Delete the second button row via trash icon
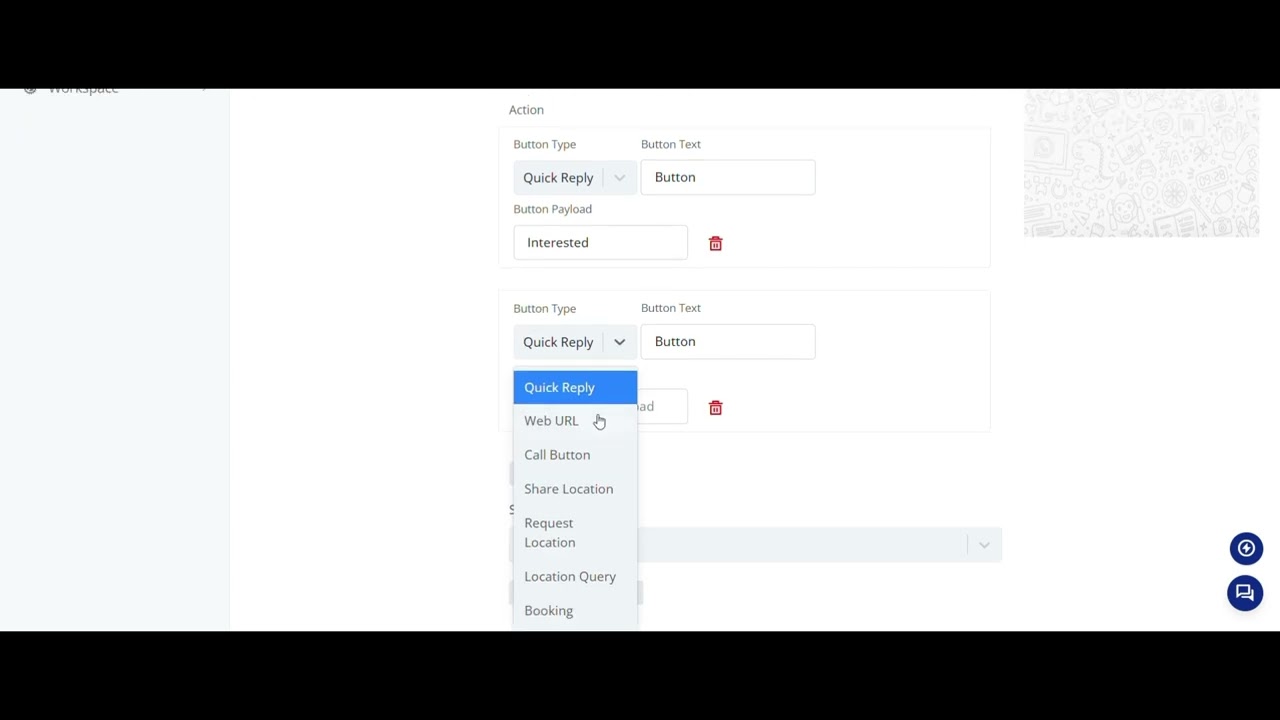 [715, 407]
